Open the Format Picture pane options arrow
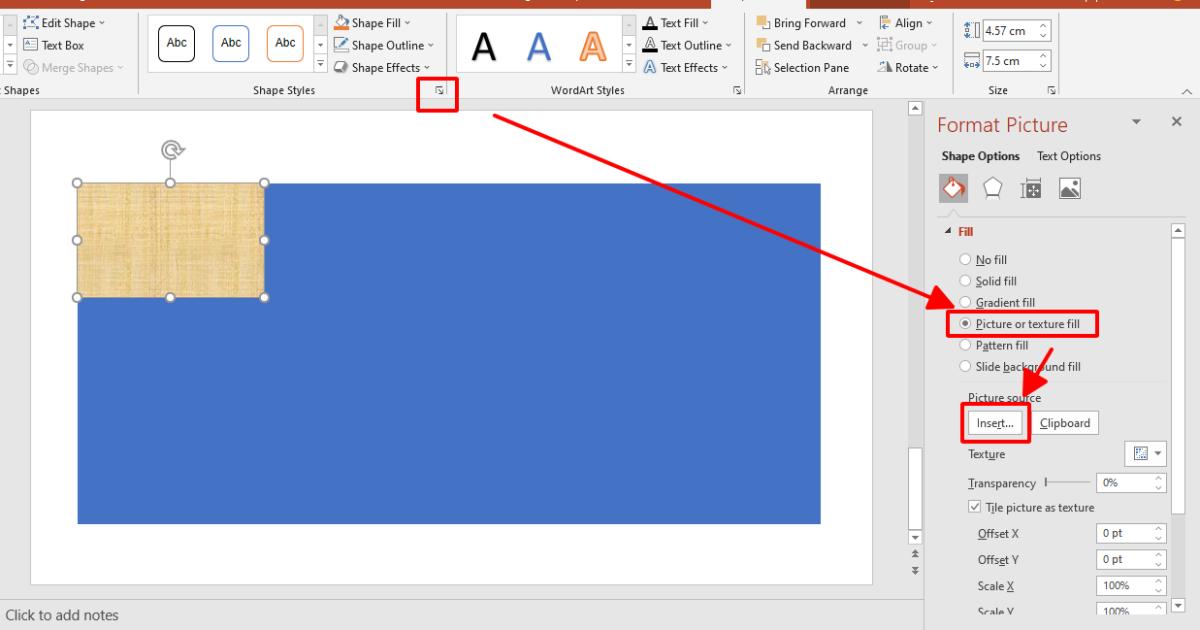 click(1136, 122)
